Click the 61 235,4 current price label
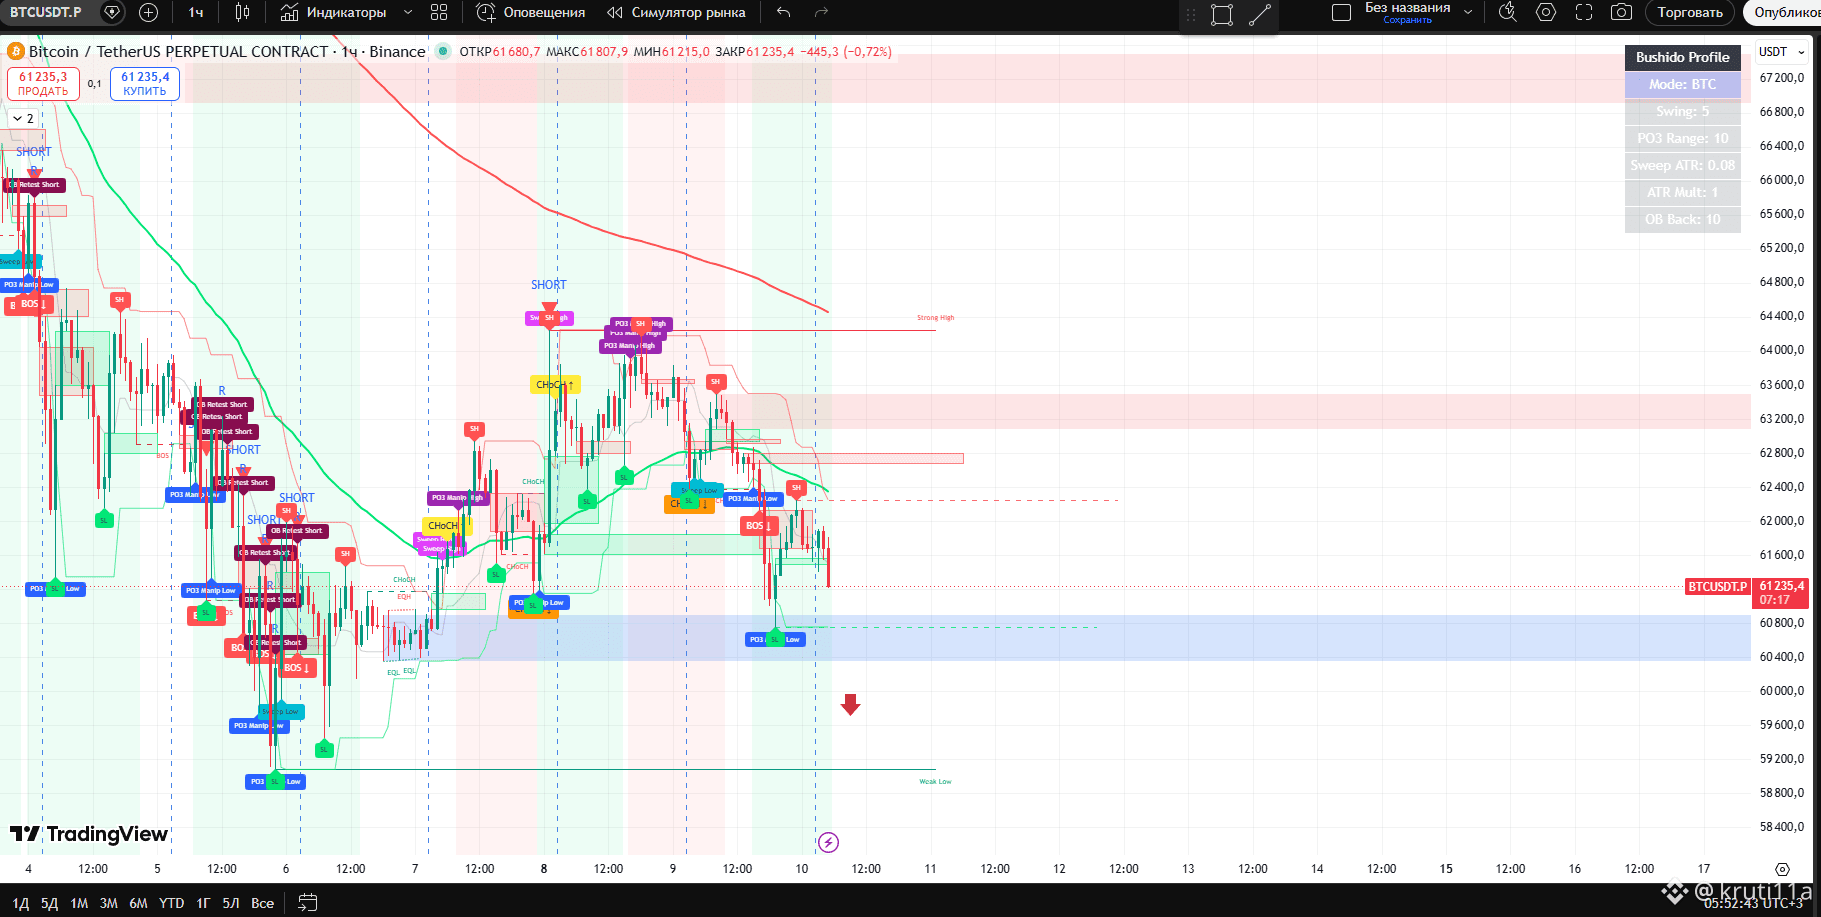Viewport: 1821px width, 917px height. coord(1782,593)
